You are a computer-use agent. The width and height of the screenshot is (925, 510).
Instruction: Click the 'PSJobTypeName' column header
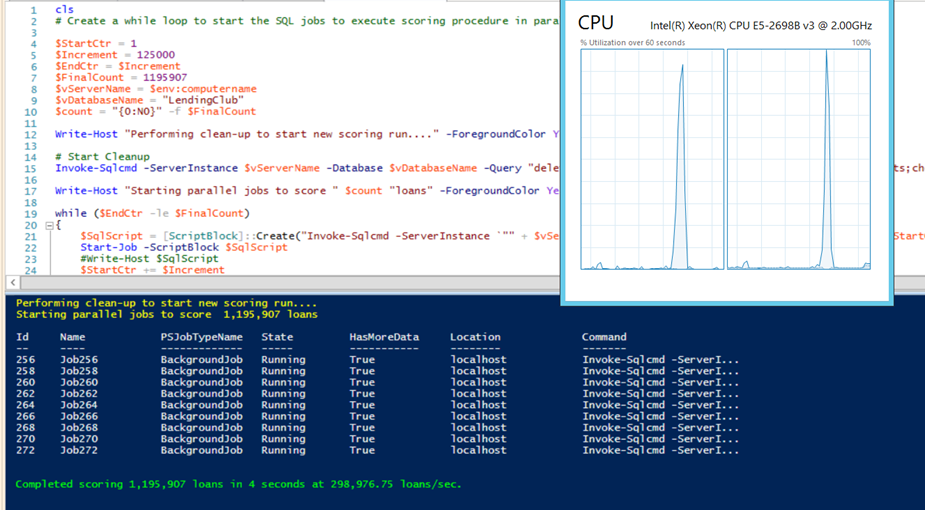(x=202, y=337)
